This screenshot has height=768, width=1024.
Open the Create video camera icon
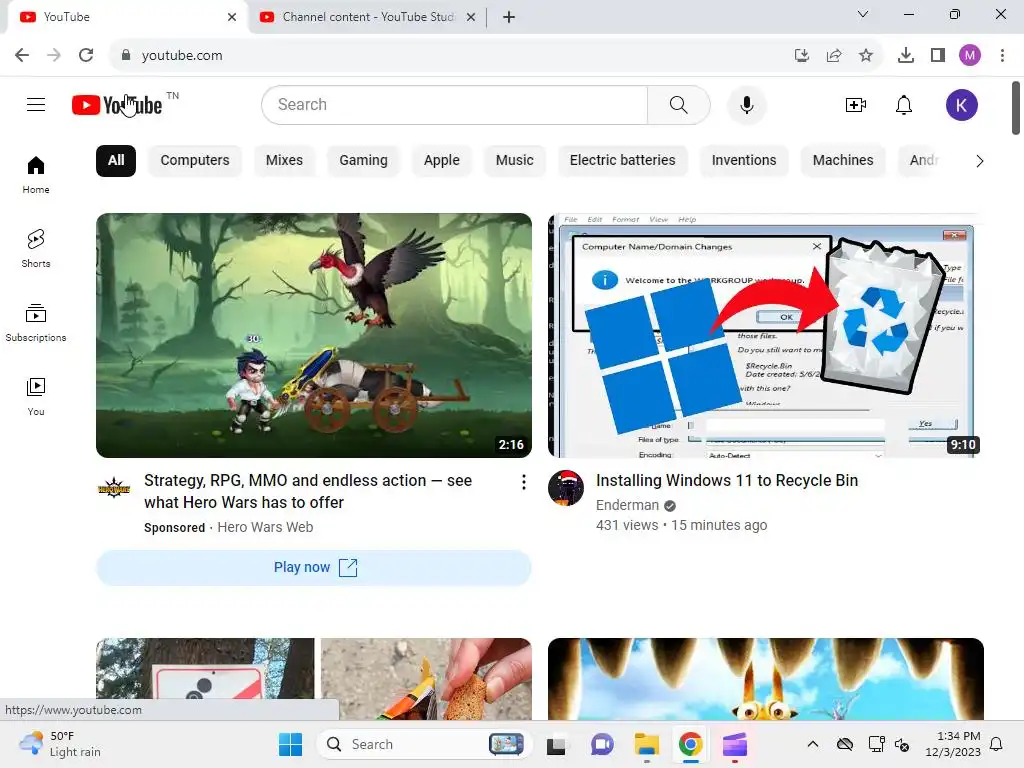pyautogui.click(x=856, y=104)
